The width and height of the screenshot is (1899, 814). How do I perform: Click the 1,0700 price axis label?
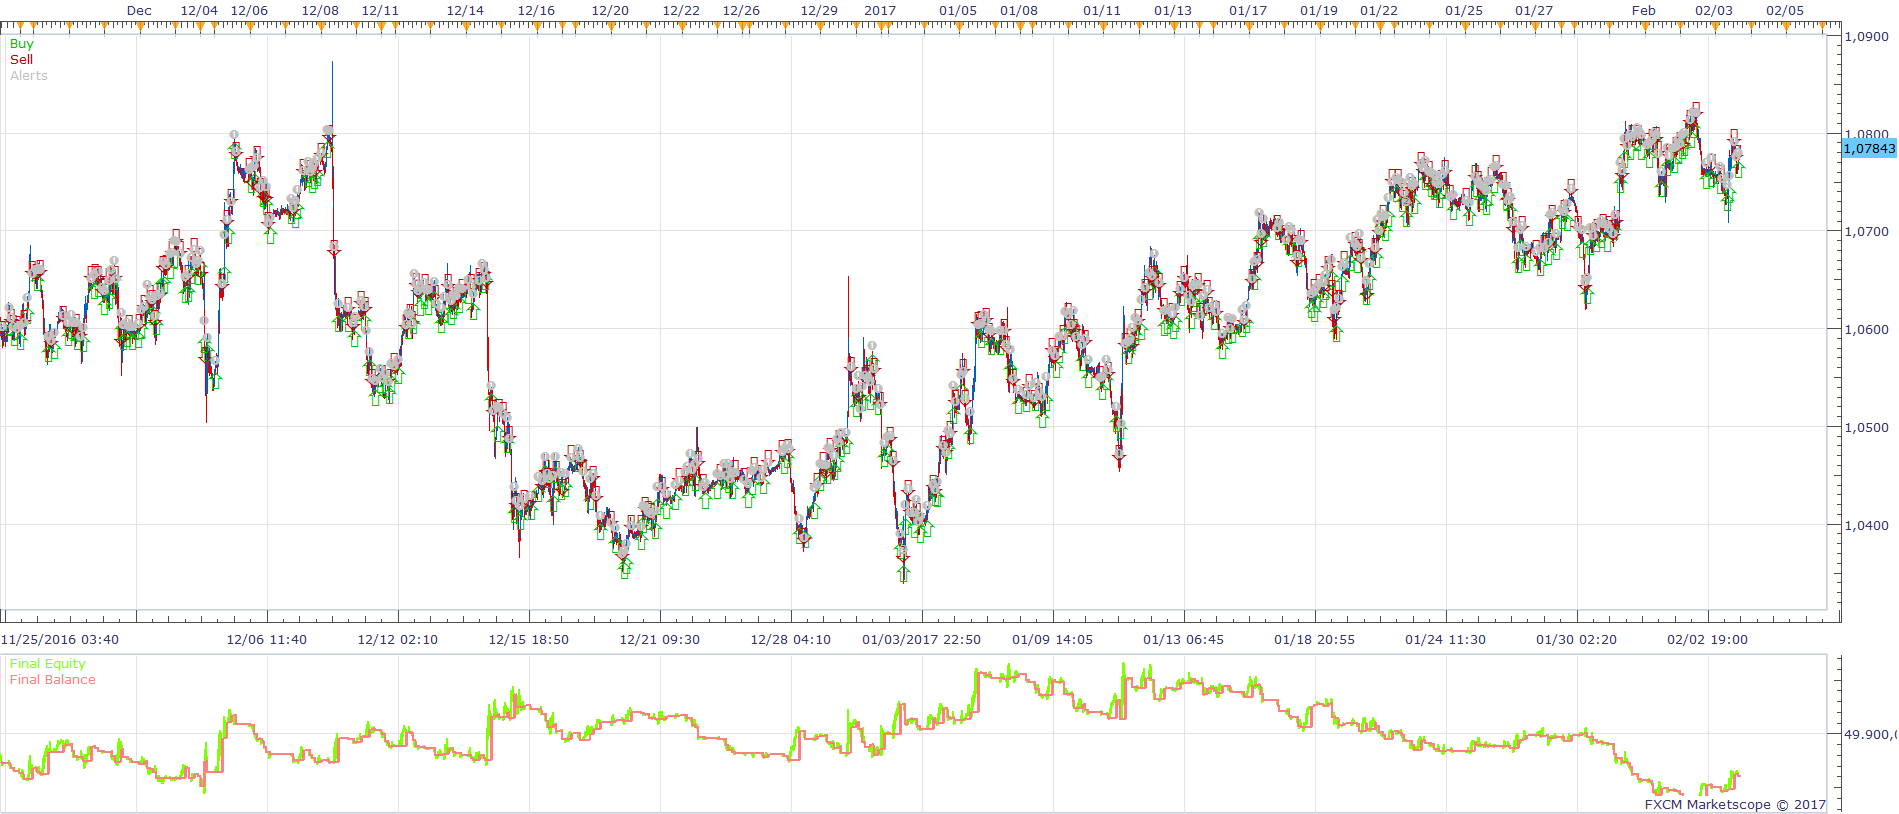point(1867,232)
